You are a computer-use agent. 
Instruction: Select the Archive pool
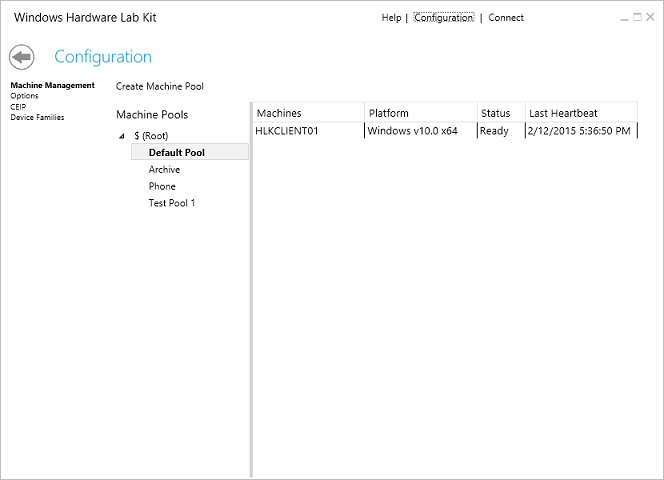(x=164, y=169)
